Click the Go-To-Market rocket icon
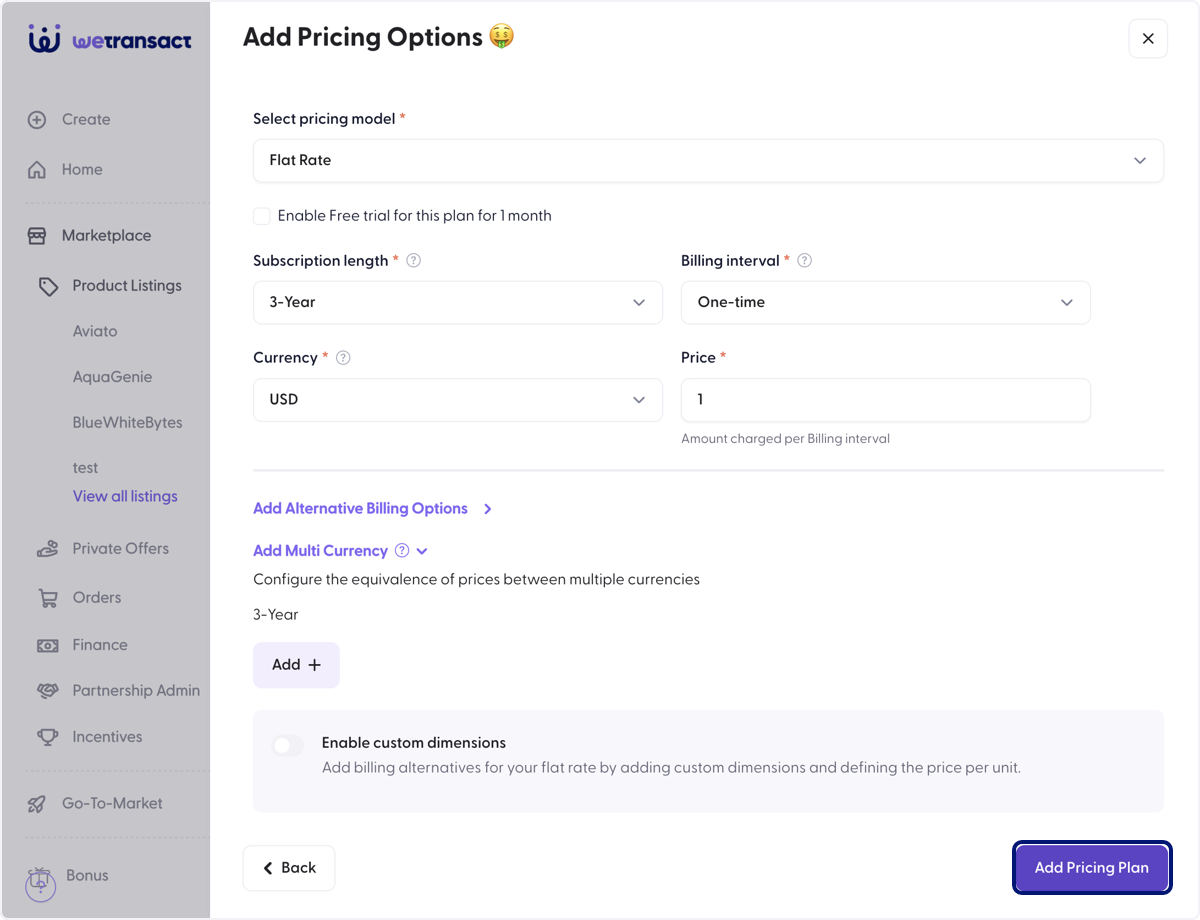Viewport: 1200px width, 920px height. (37, 804)
